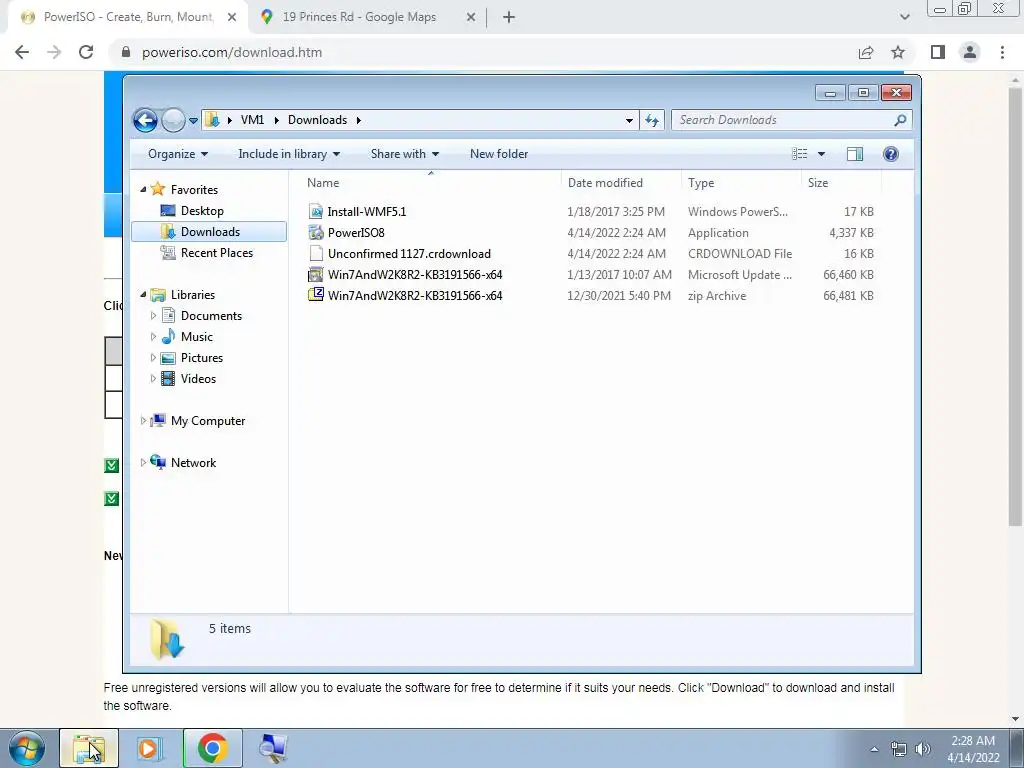Image resolution: width=1024 pixels, height=768 pixels.
Task: Open the address bar history dropdown
Action: [x=629, y=121]
